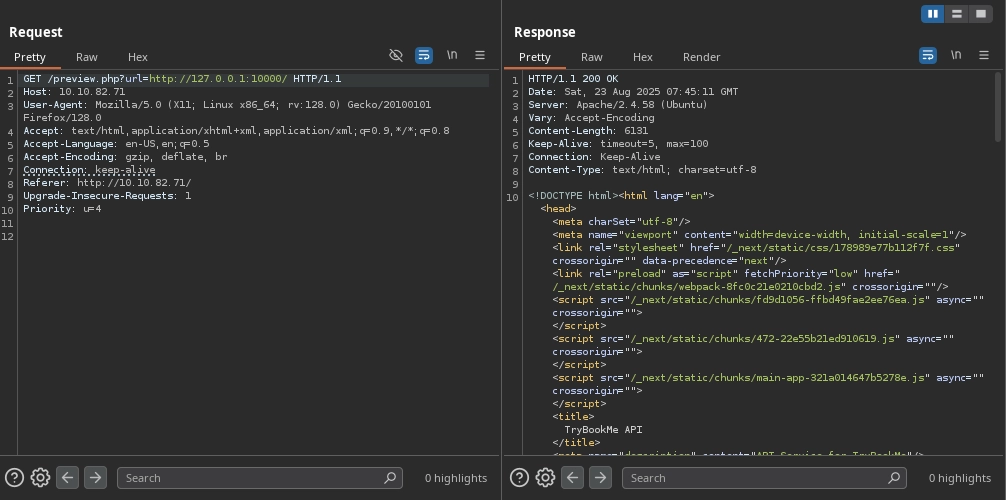1006x500 pixels.
Task: Select side-by-side split layout icon
Action: pos(933,14)
